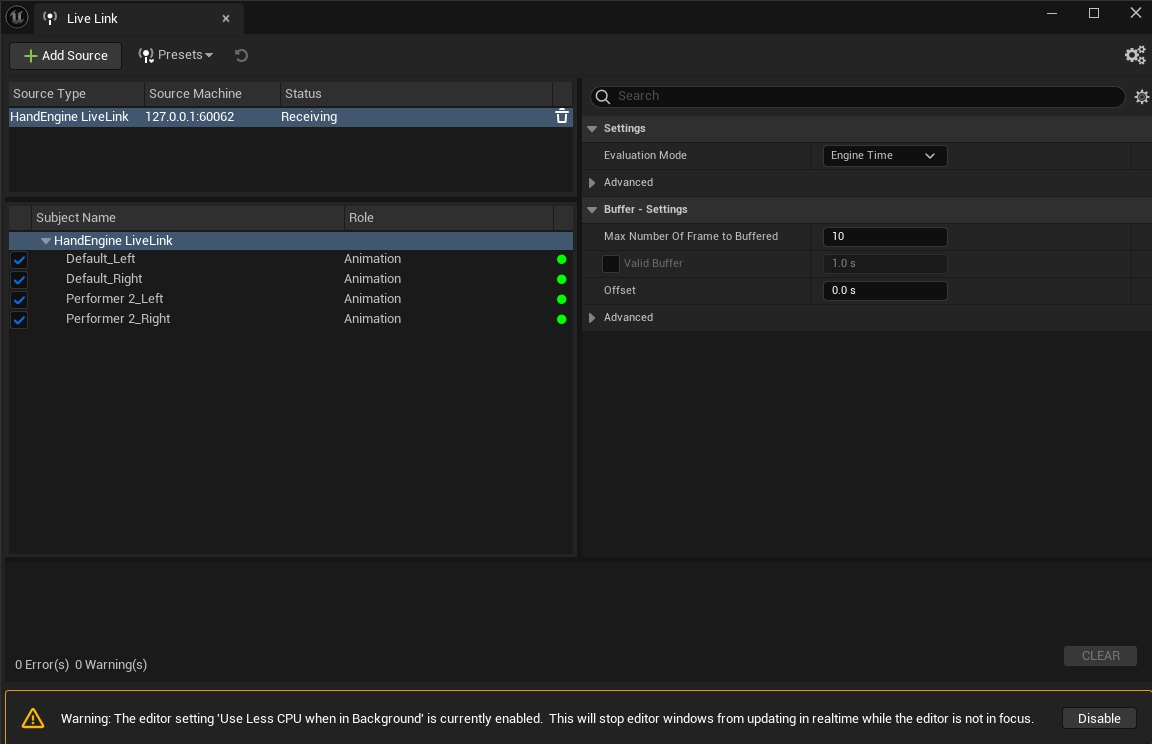This screenshot has height=744, width=1152.
Task: Collapse the Settings section
Action: coord(592,129)
